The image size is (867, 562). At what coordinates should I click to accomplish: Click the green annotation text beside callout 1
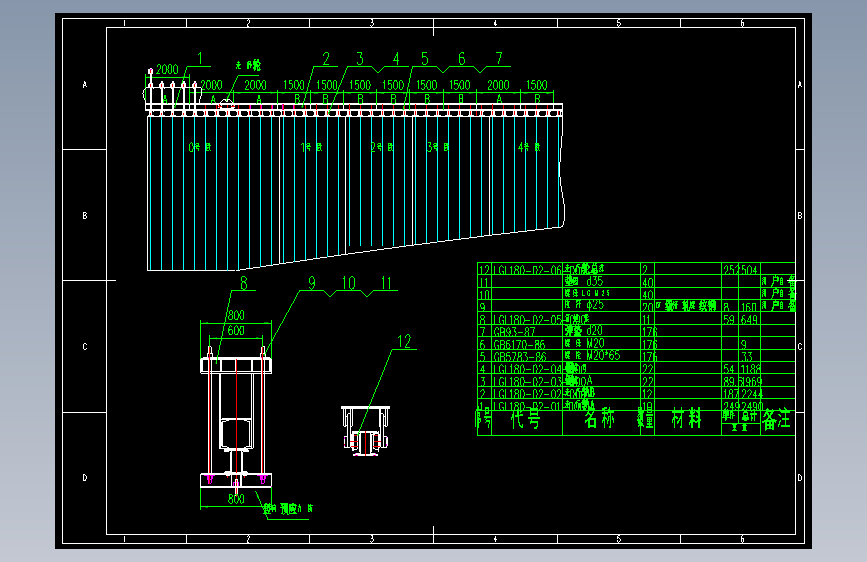[248, 65]
